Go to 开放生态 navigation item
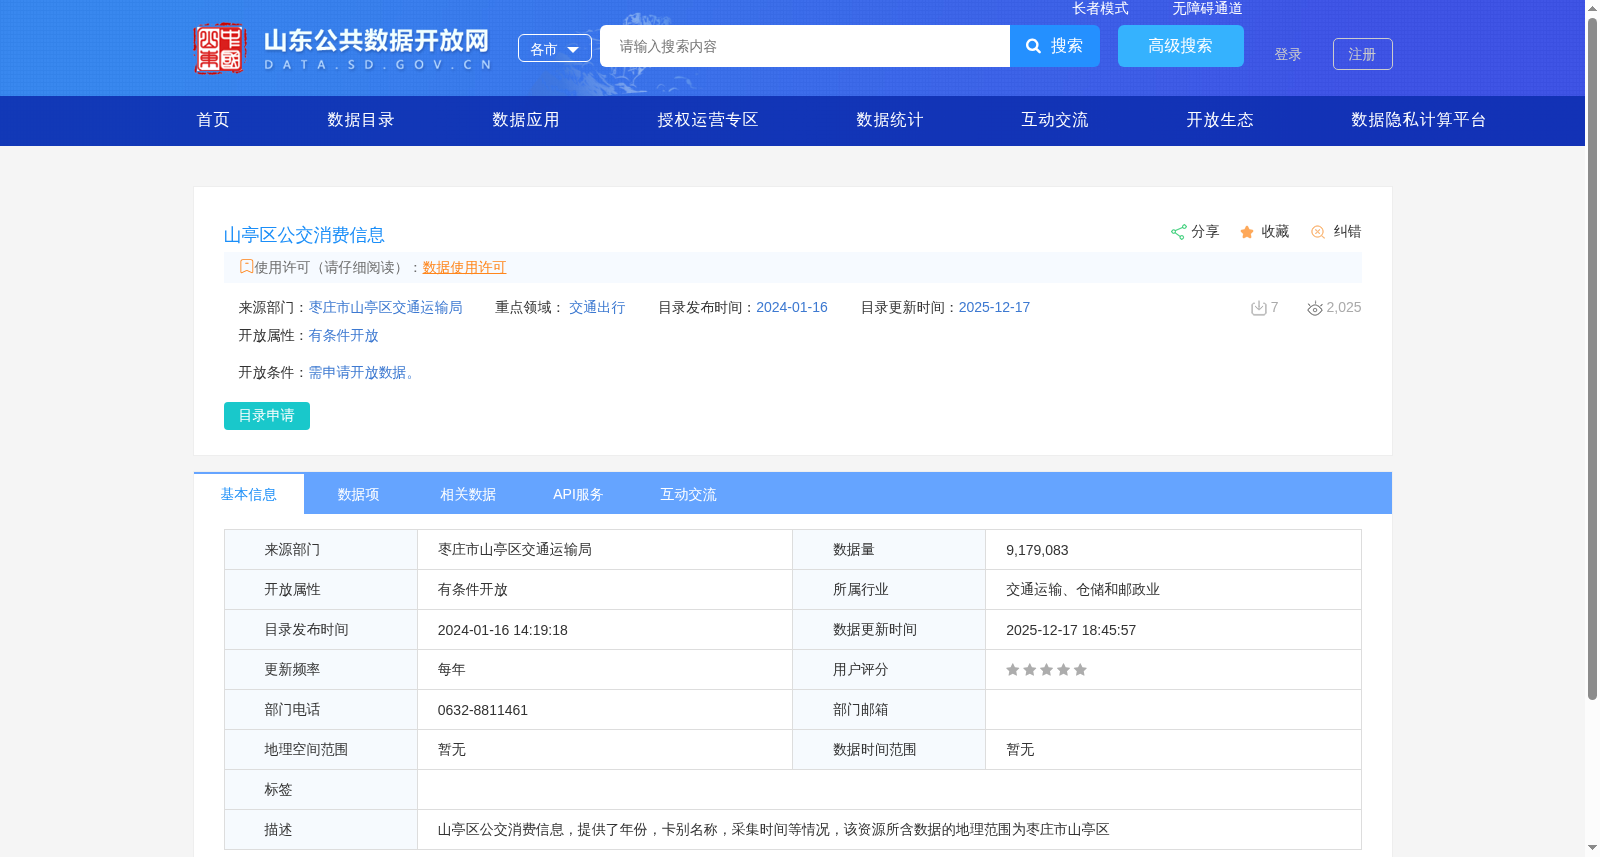Viewport: 1600px width, 857px height. tap(1220, 120)
